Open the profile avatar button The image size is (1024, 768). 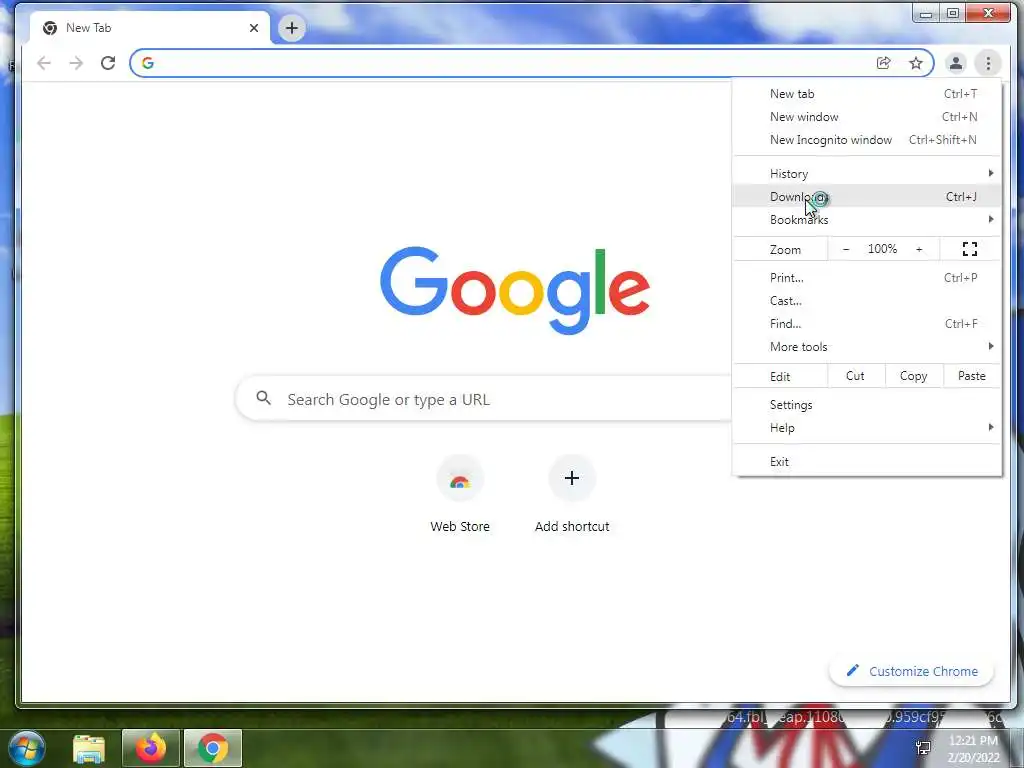point(955,63)
